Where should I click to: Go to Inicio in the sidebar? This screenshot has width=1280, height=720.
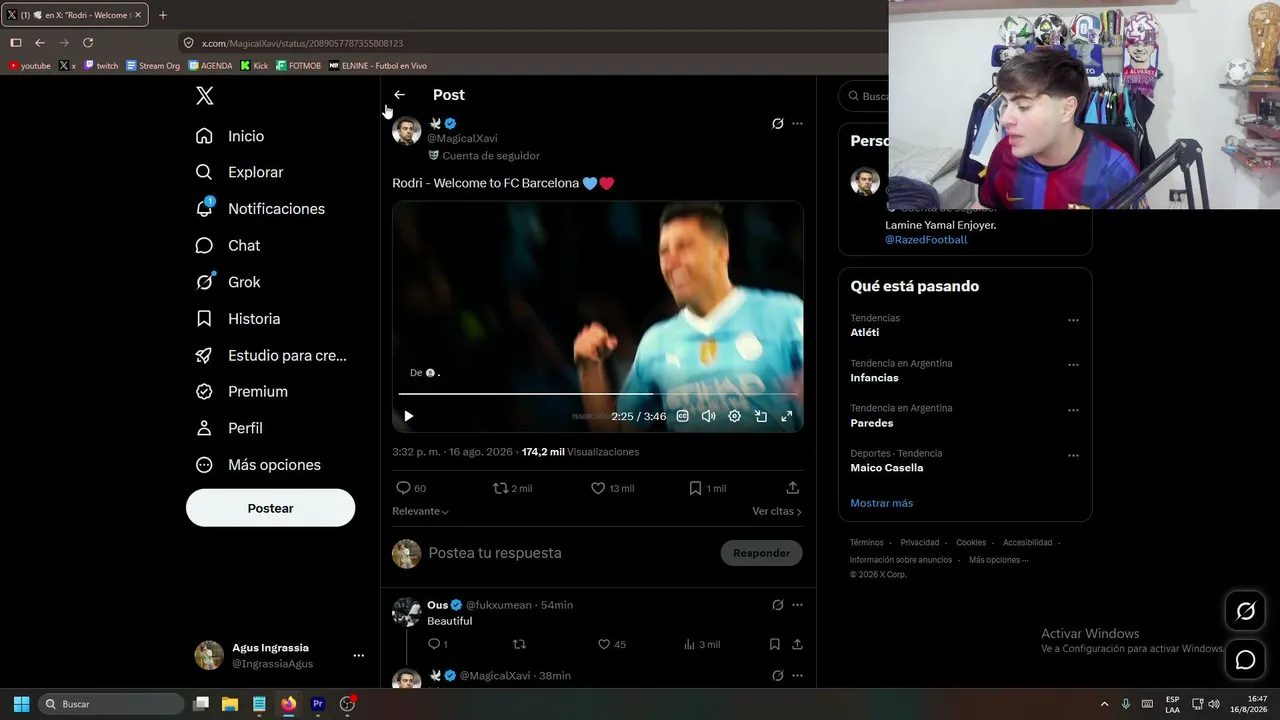pyautogui.click(x=230, y=136)
